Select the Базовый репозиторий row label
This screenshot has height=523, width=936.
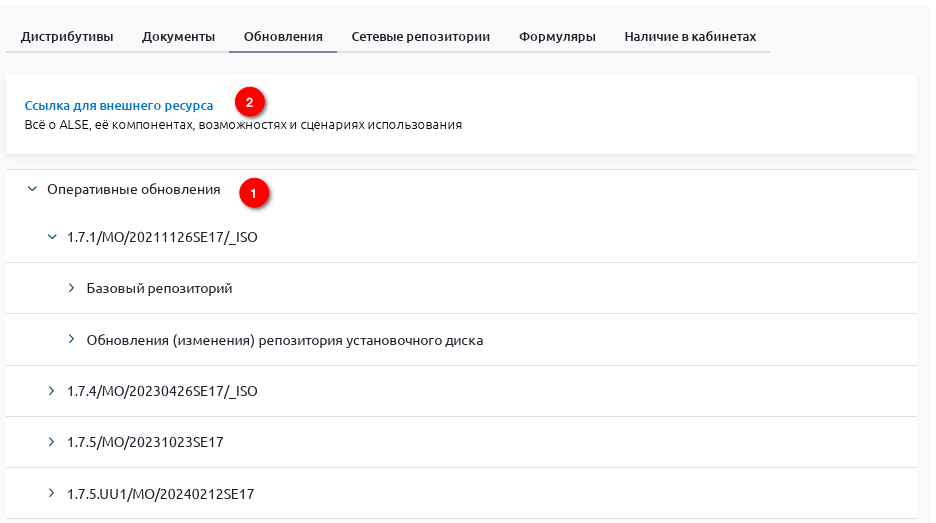[160, 288]
